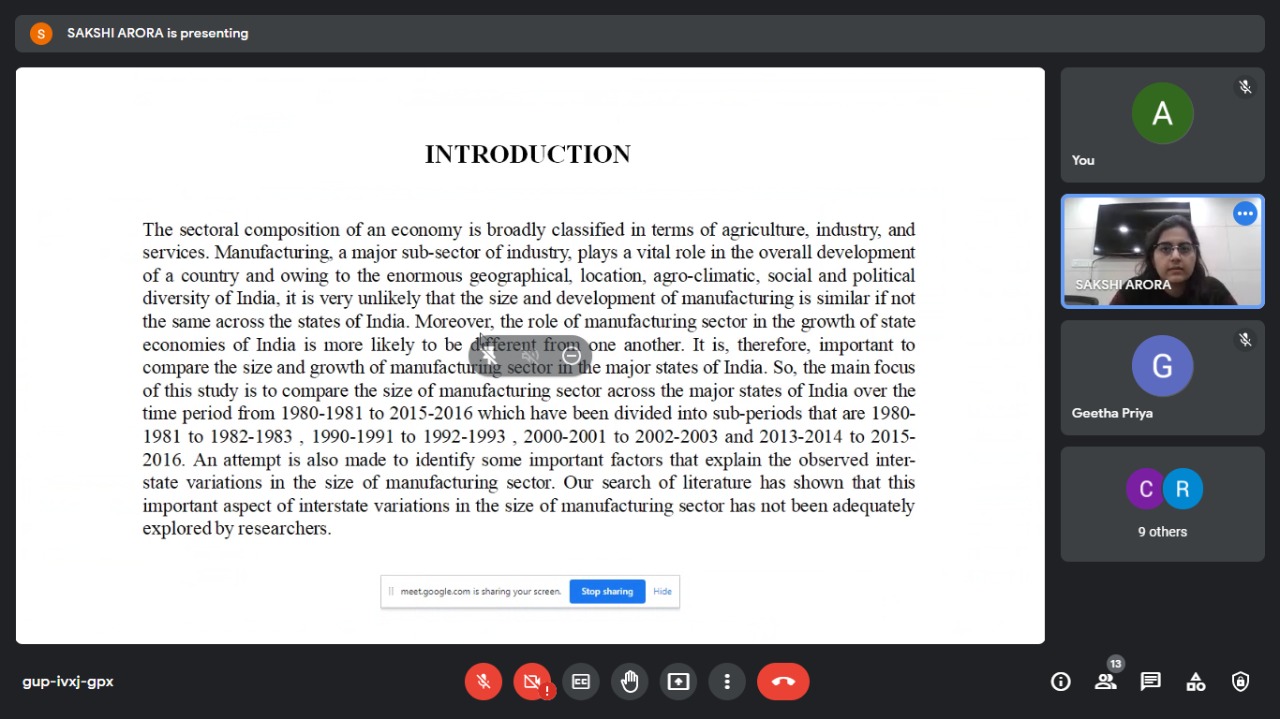Unmute the microphone in the bottom bar
The height and width of the screenshot is (719, 1280).
pos(483,681)
